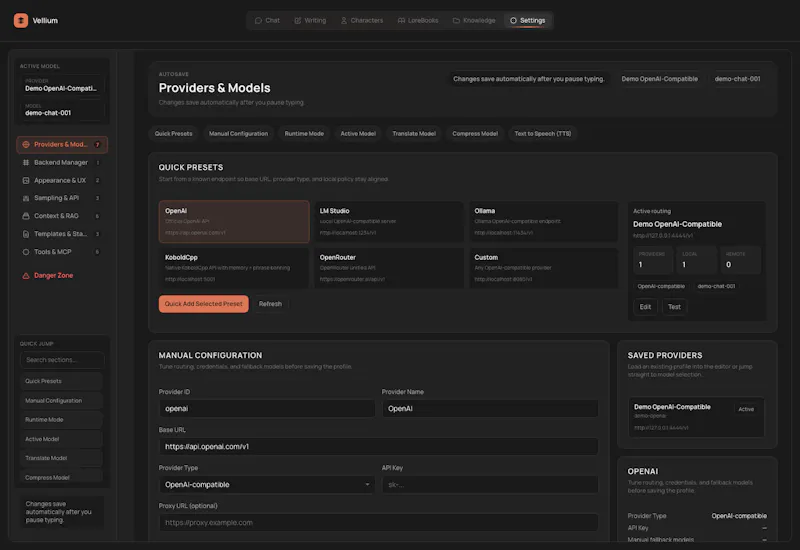
Task: Click Manual Configuration in Quick Jump list
Action: click(x=62, y=401)
